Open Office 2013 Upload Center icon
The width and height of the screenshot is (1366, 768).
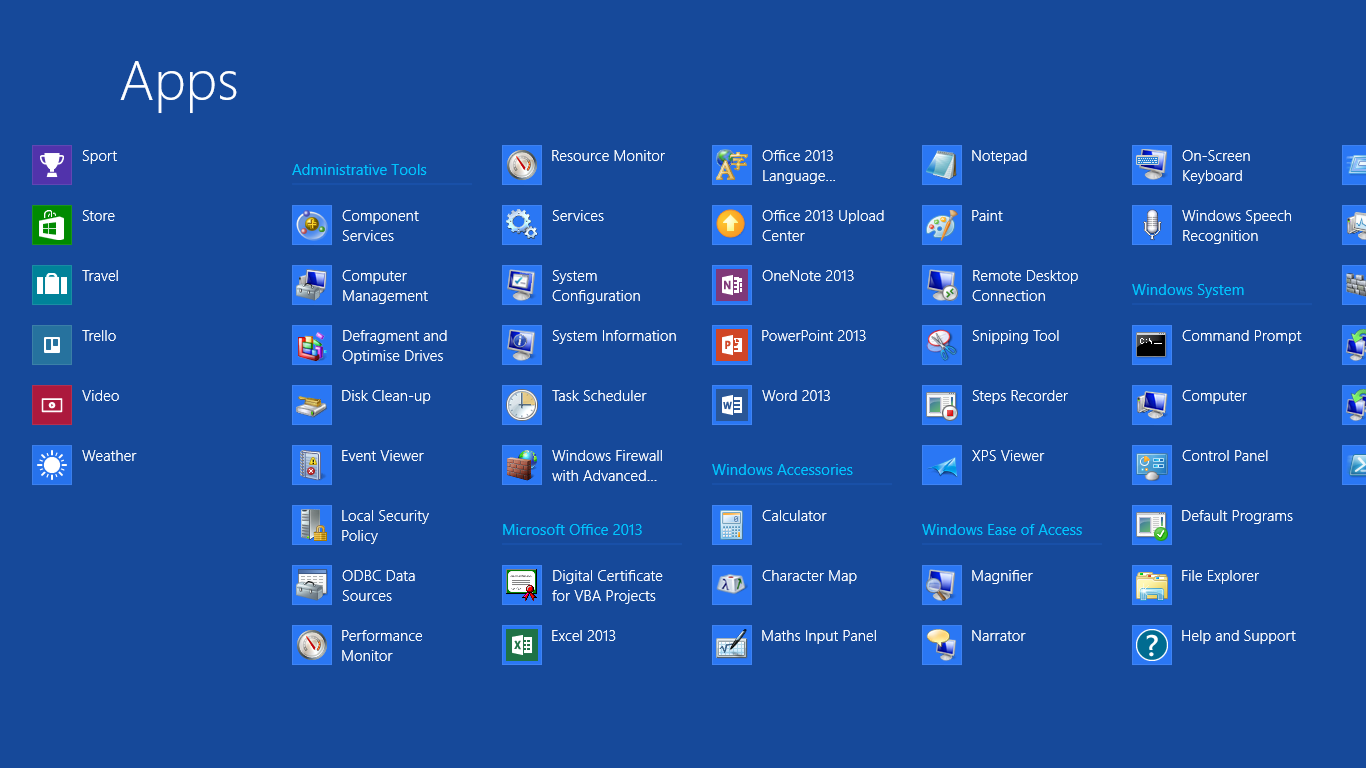click(x=732, y=225)
